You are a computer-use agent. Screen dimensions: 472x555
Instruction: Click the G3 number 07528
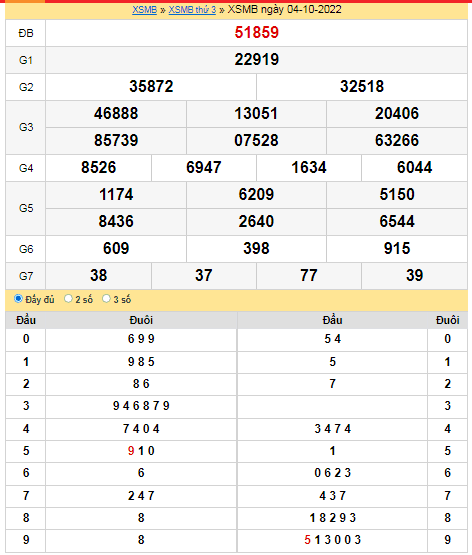(x=256, y=141)
